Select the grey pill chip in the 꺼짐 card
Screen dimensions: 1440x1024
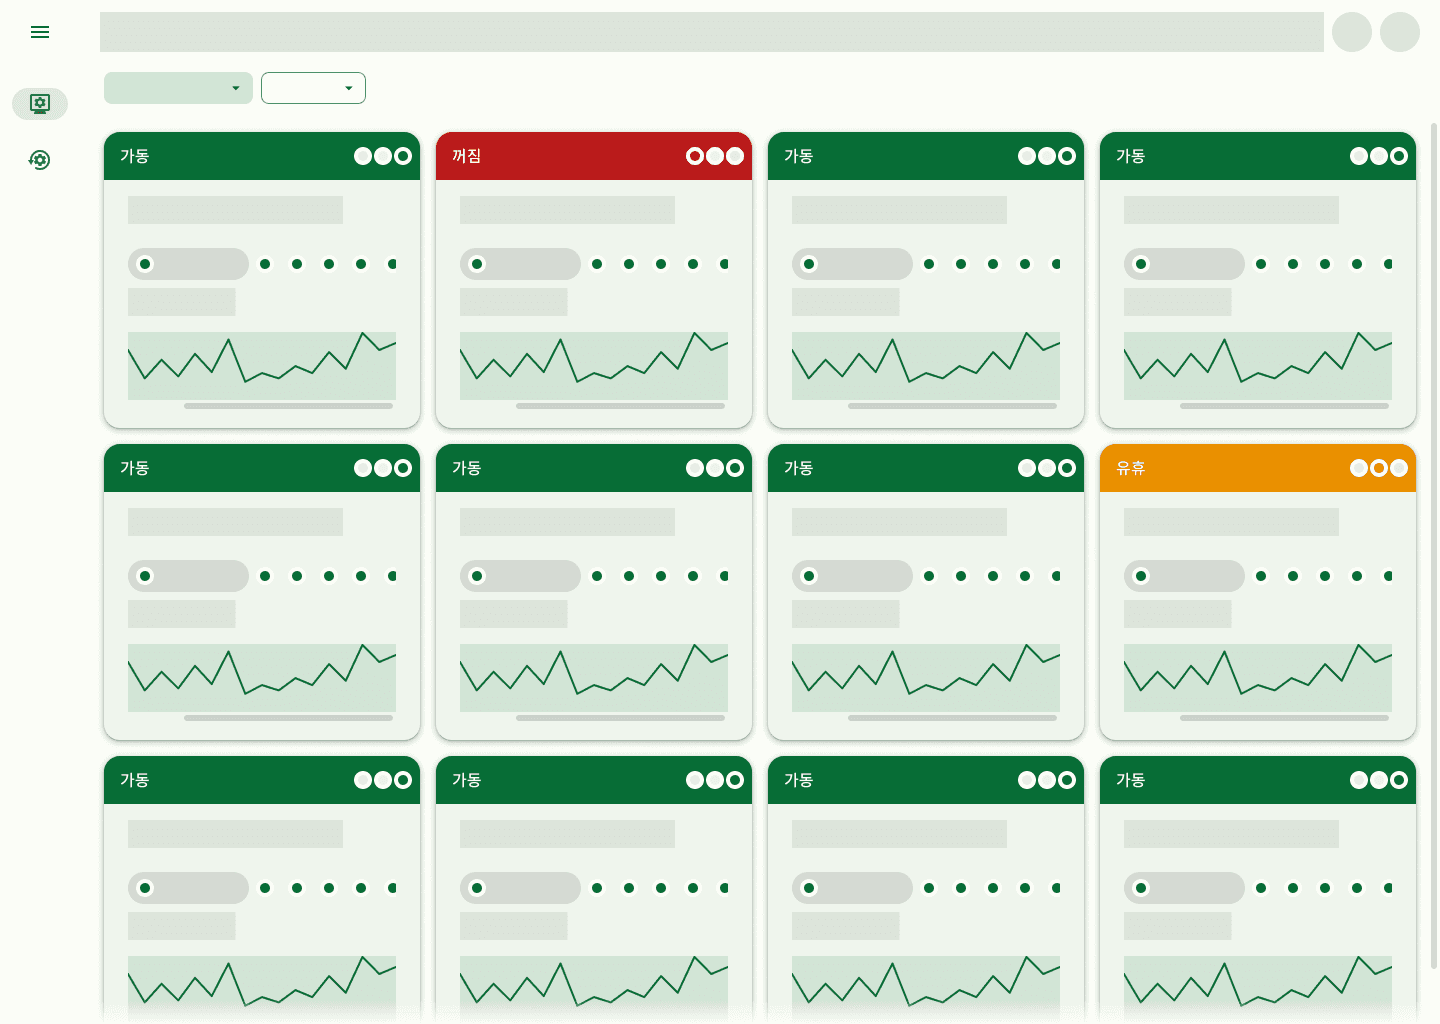(x=520, y=264)
